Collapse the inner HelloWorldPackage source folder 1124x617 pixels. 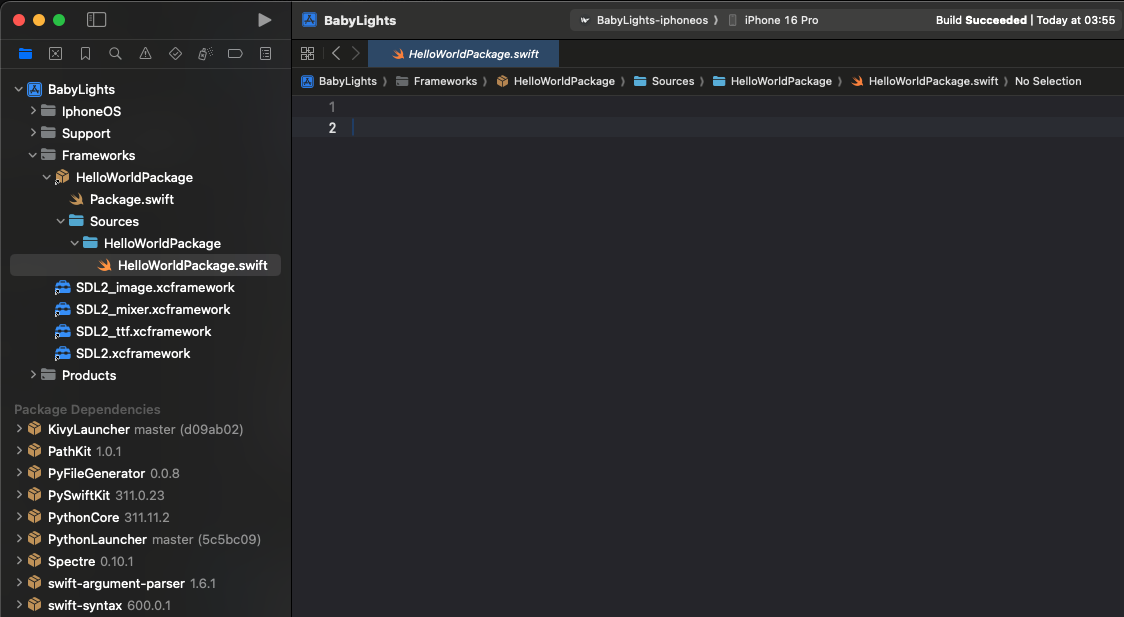pos(75,244)
